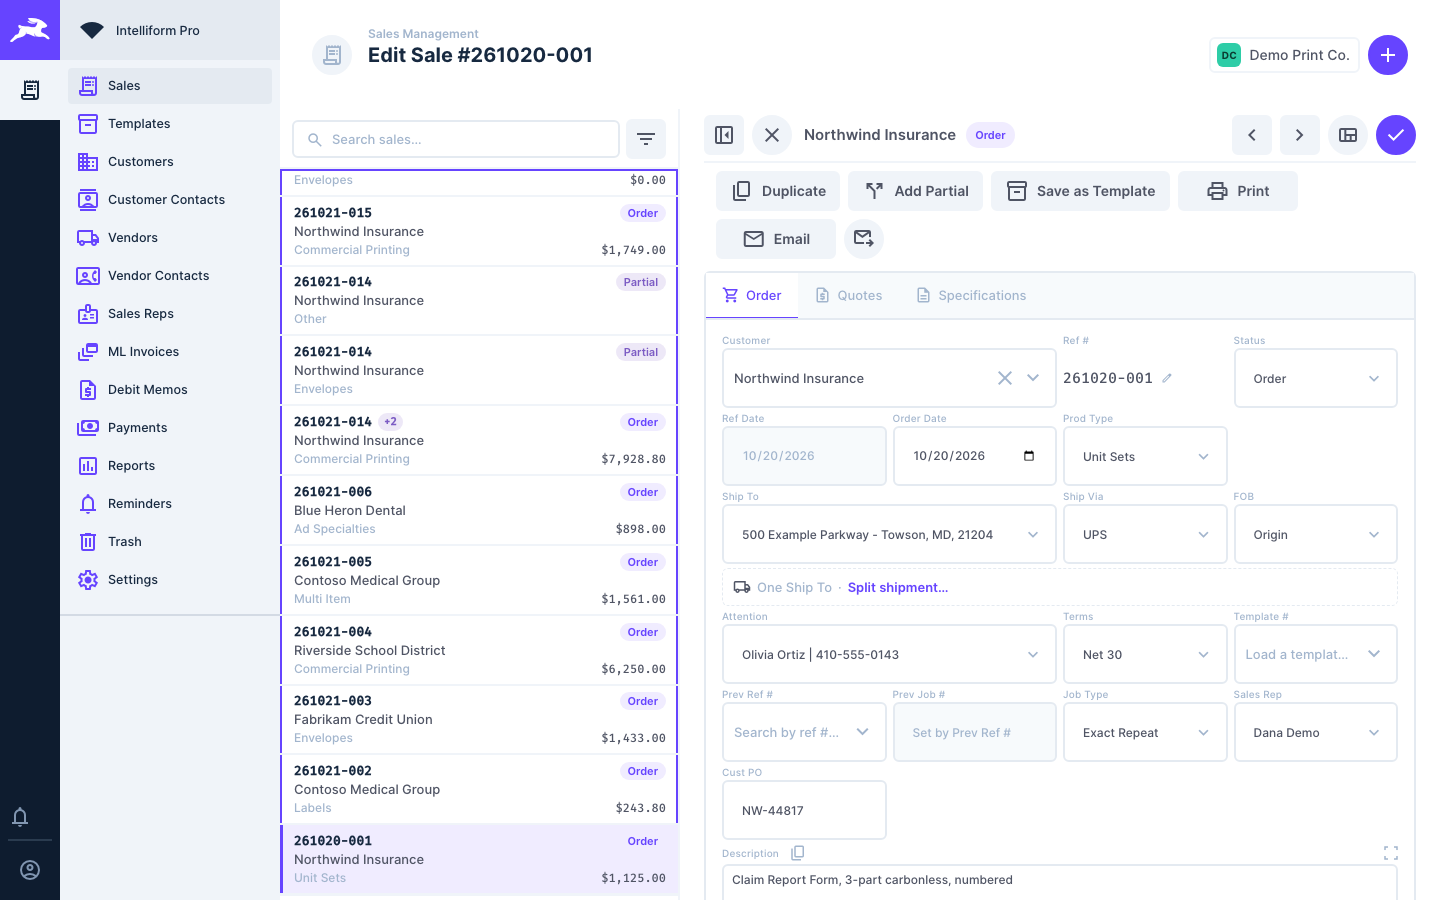The height and width of the screenshot is (900, 1440).
Task: Expand the Description field to fullscreen
Action: [1391, 853]
